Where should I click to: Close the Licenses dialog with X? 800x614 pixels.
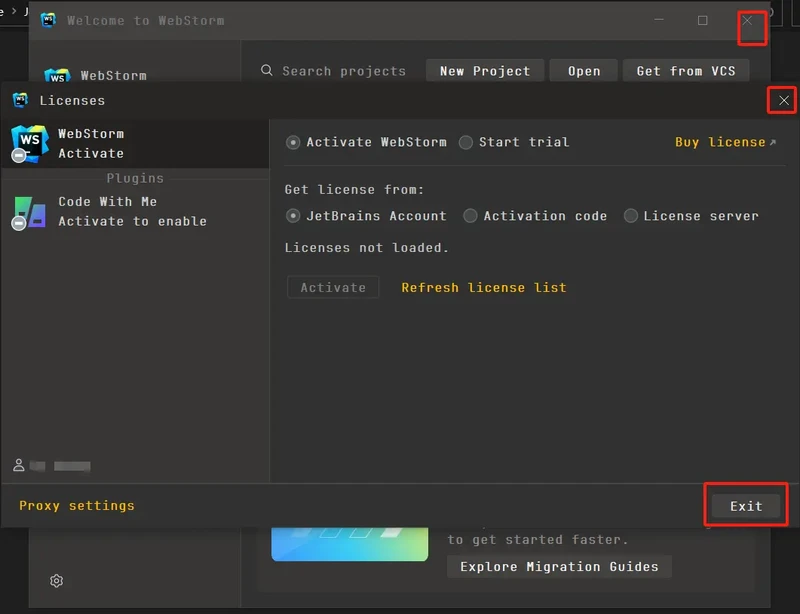click(783, 100)
